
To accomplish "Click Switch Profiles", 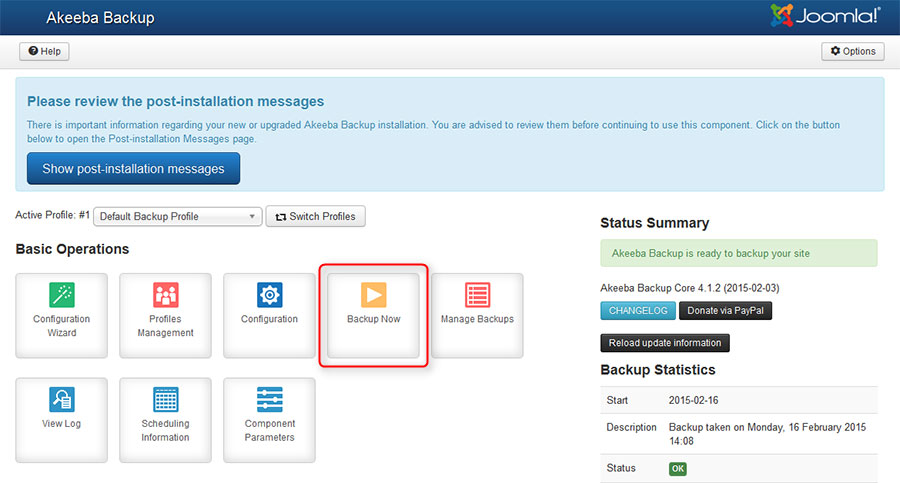I will 315,217.
